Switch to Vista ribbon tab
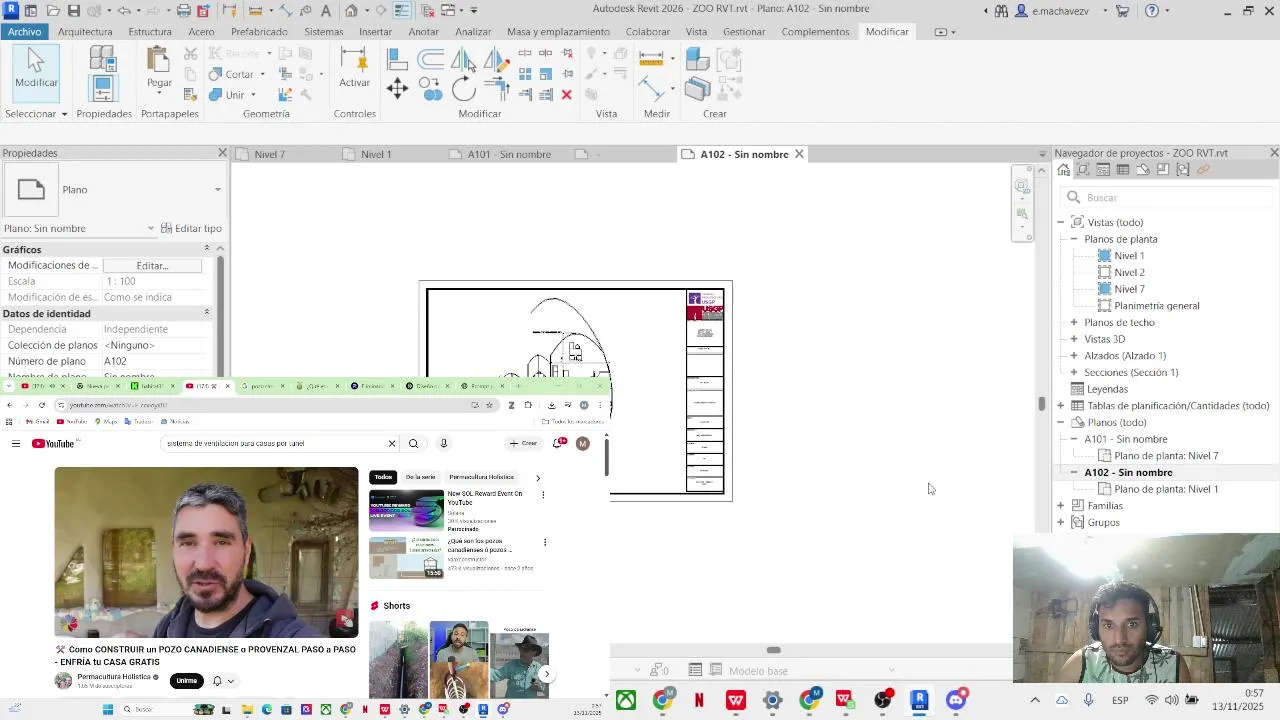Screen dimensions: 1280x720 pos(696,32)
